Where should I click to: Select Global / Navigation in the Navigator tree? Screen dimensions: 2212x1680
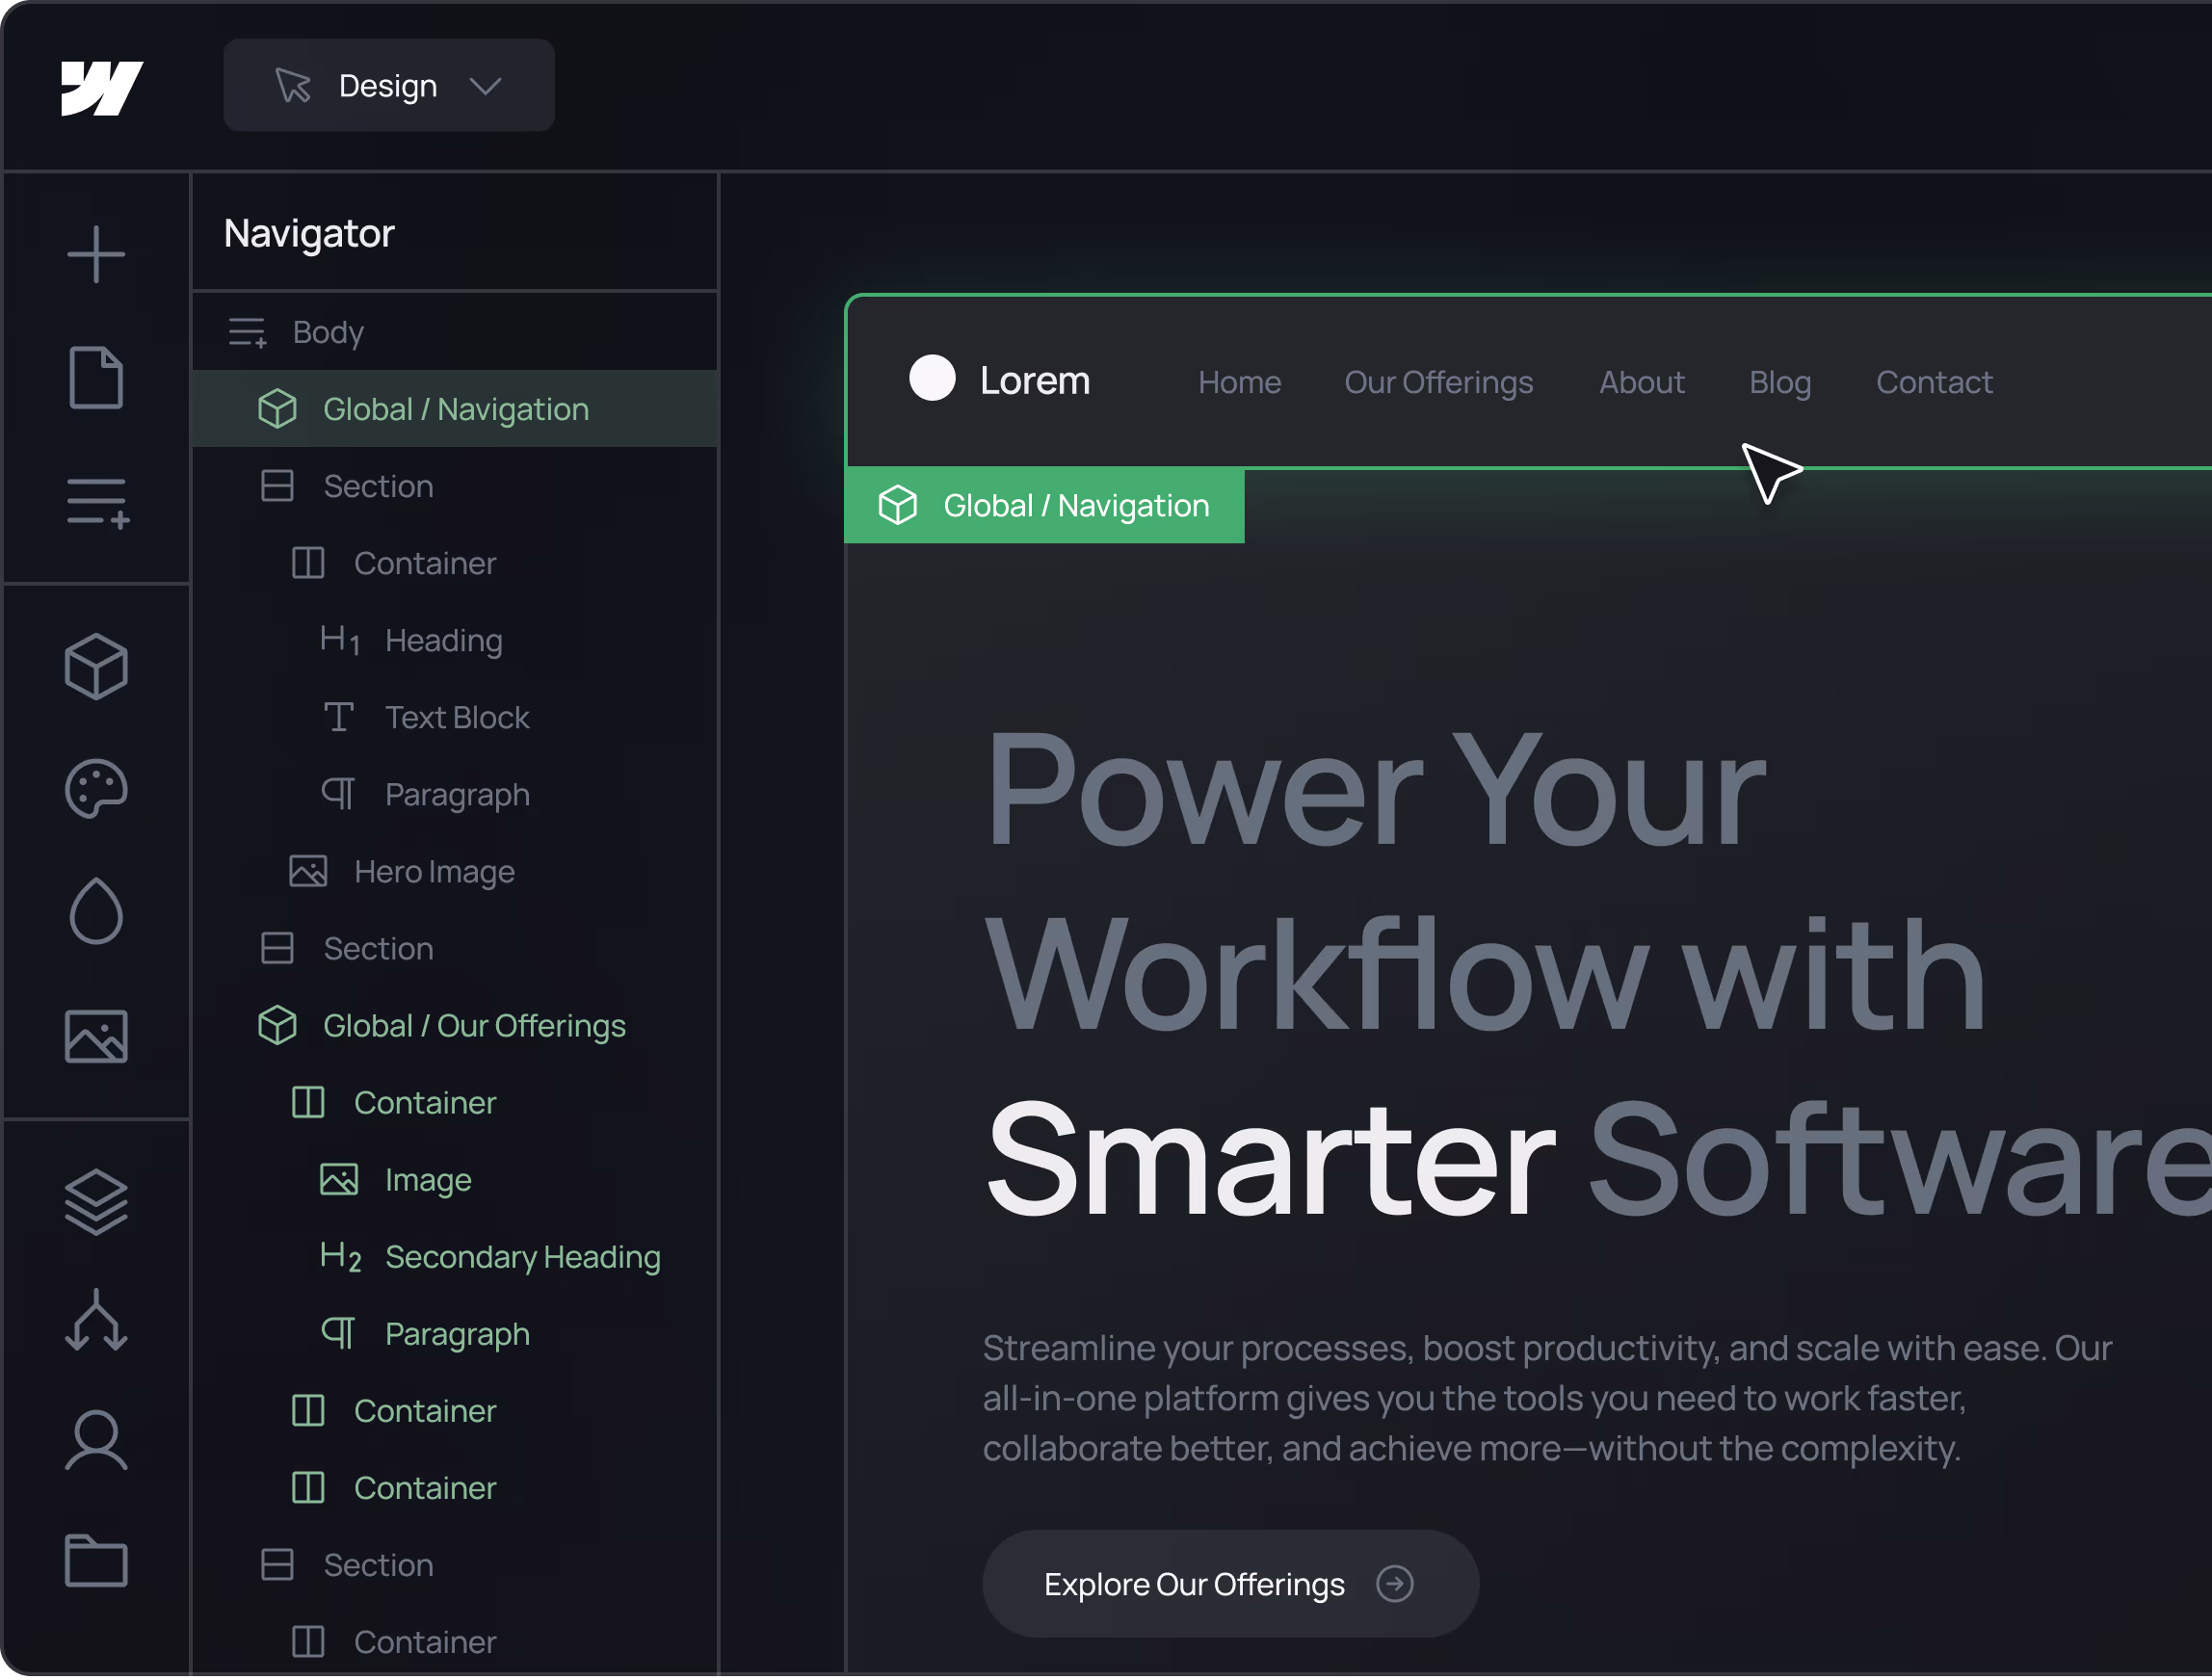[455, 409]
